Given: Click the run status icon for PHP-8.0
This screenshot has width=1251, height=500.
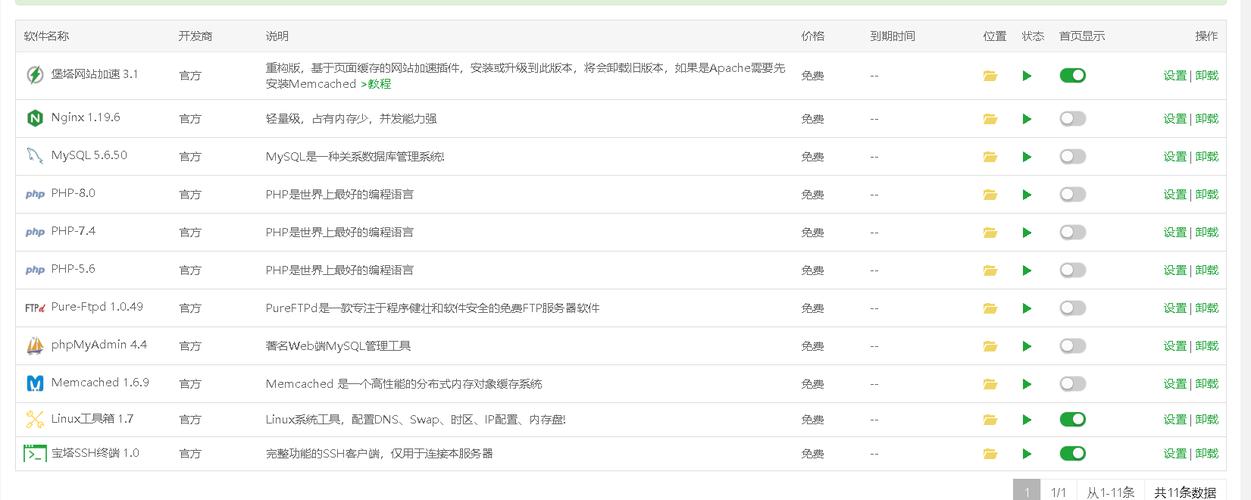Looking at the screenshot, I should click(1027, 195).
